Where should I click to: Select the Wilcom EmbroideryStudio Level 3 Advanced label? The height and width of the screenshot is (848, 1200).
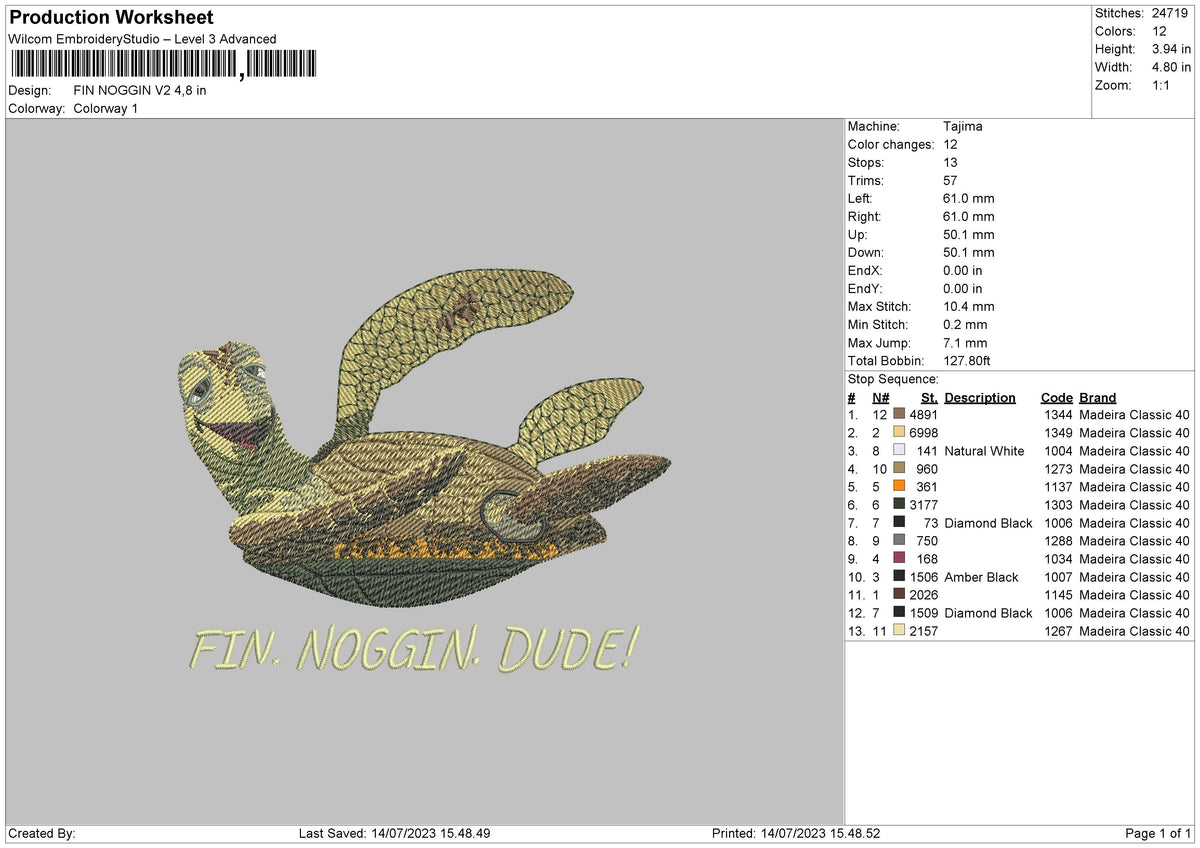tap(140, 39)
